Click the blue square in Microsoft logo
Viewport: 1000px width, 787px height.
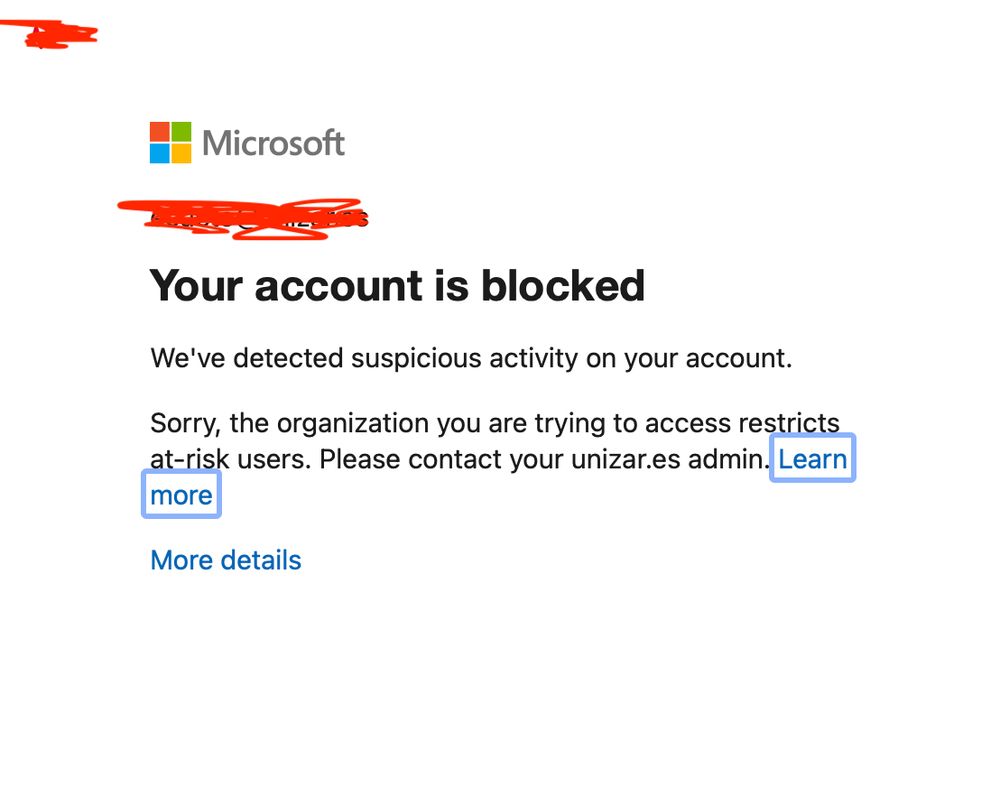pos(160,153)
